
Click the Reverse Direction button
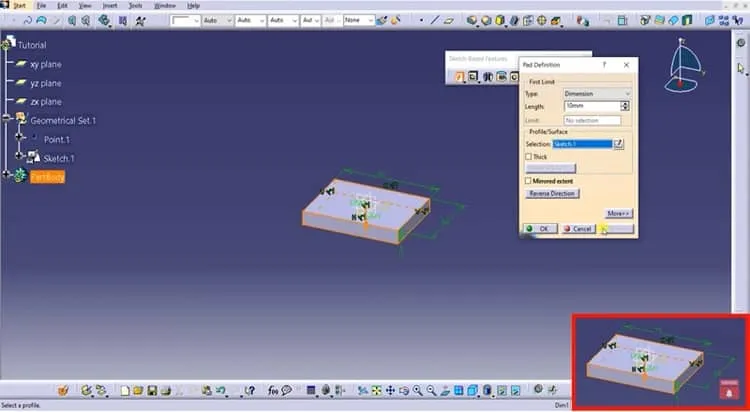pos(552,193)
